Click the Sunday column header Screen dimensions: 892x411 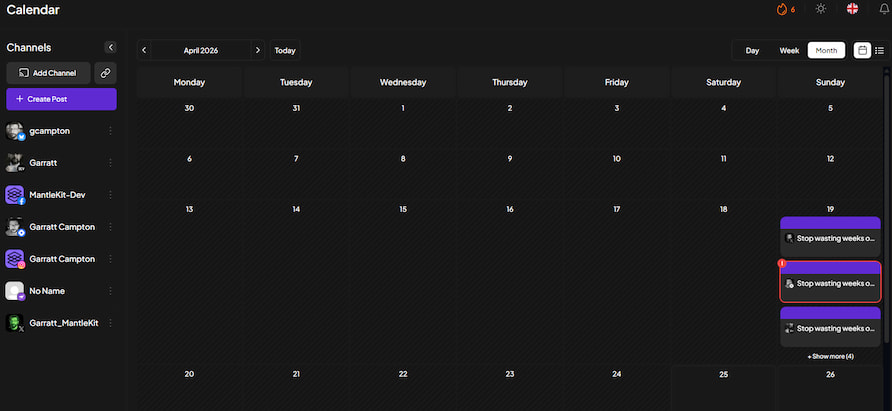831,82
